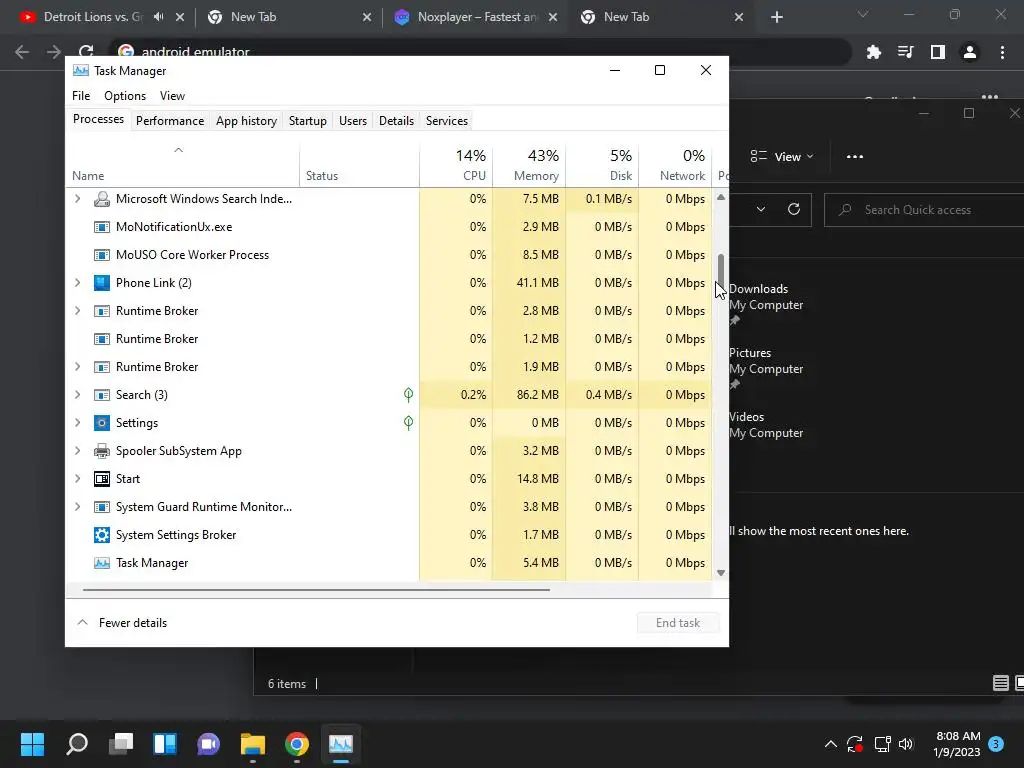Viewport: 1024px width, 768px height.
Task: Refresh File Explorer address bar
Action: pyautogui.click(x=793, y=209)
